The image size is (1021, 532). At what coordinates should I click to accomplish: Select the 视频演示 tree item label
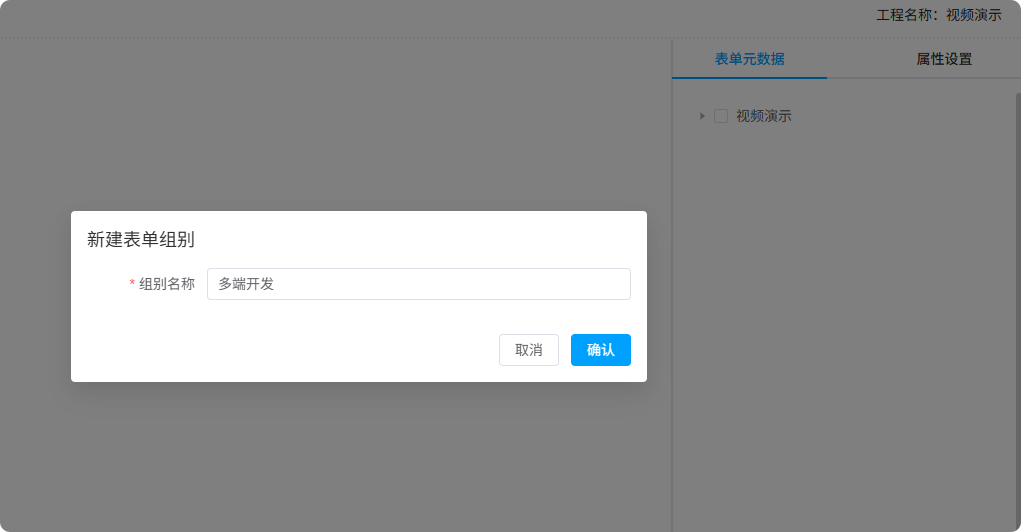[x=764, y=116]
